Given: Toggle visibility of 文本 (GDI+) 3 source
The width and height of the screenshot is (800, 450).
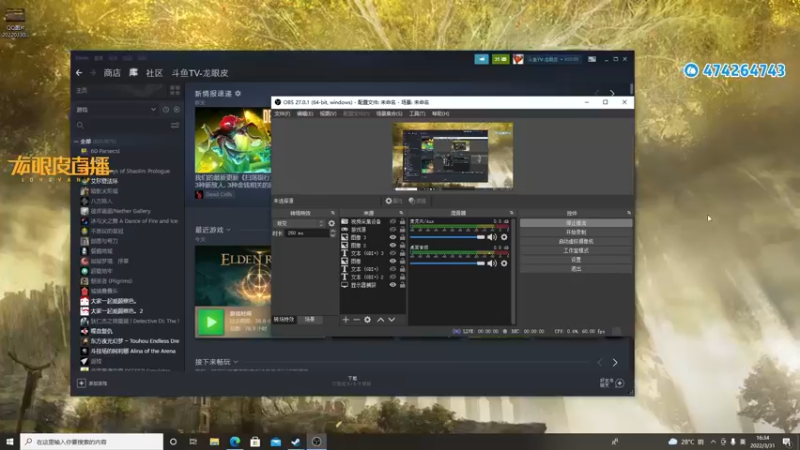Looking at the screenshot, I should click(393, 253).
